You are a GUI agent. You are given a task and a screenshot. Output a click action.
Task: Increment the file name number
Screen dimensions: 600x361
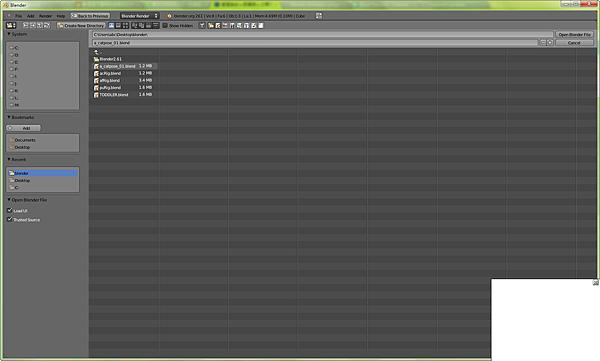click(x=550, y=43)
